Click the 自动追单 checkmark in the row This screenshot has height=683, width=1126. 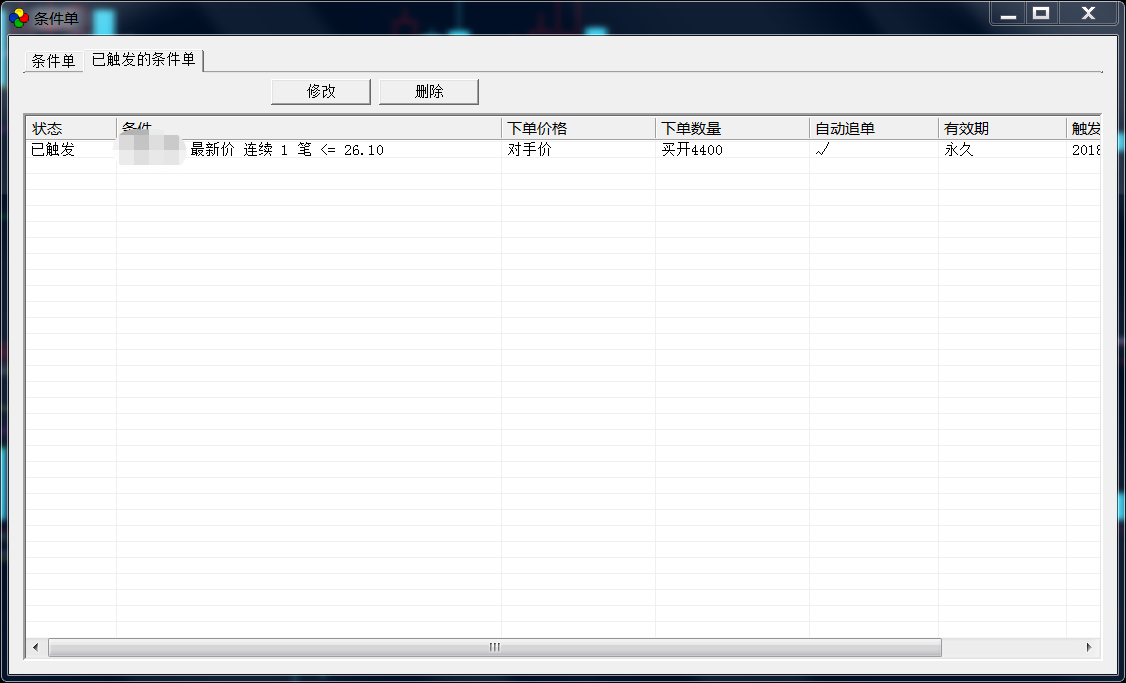823,149
